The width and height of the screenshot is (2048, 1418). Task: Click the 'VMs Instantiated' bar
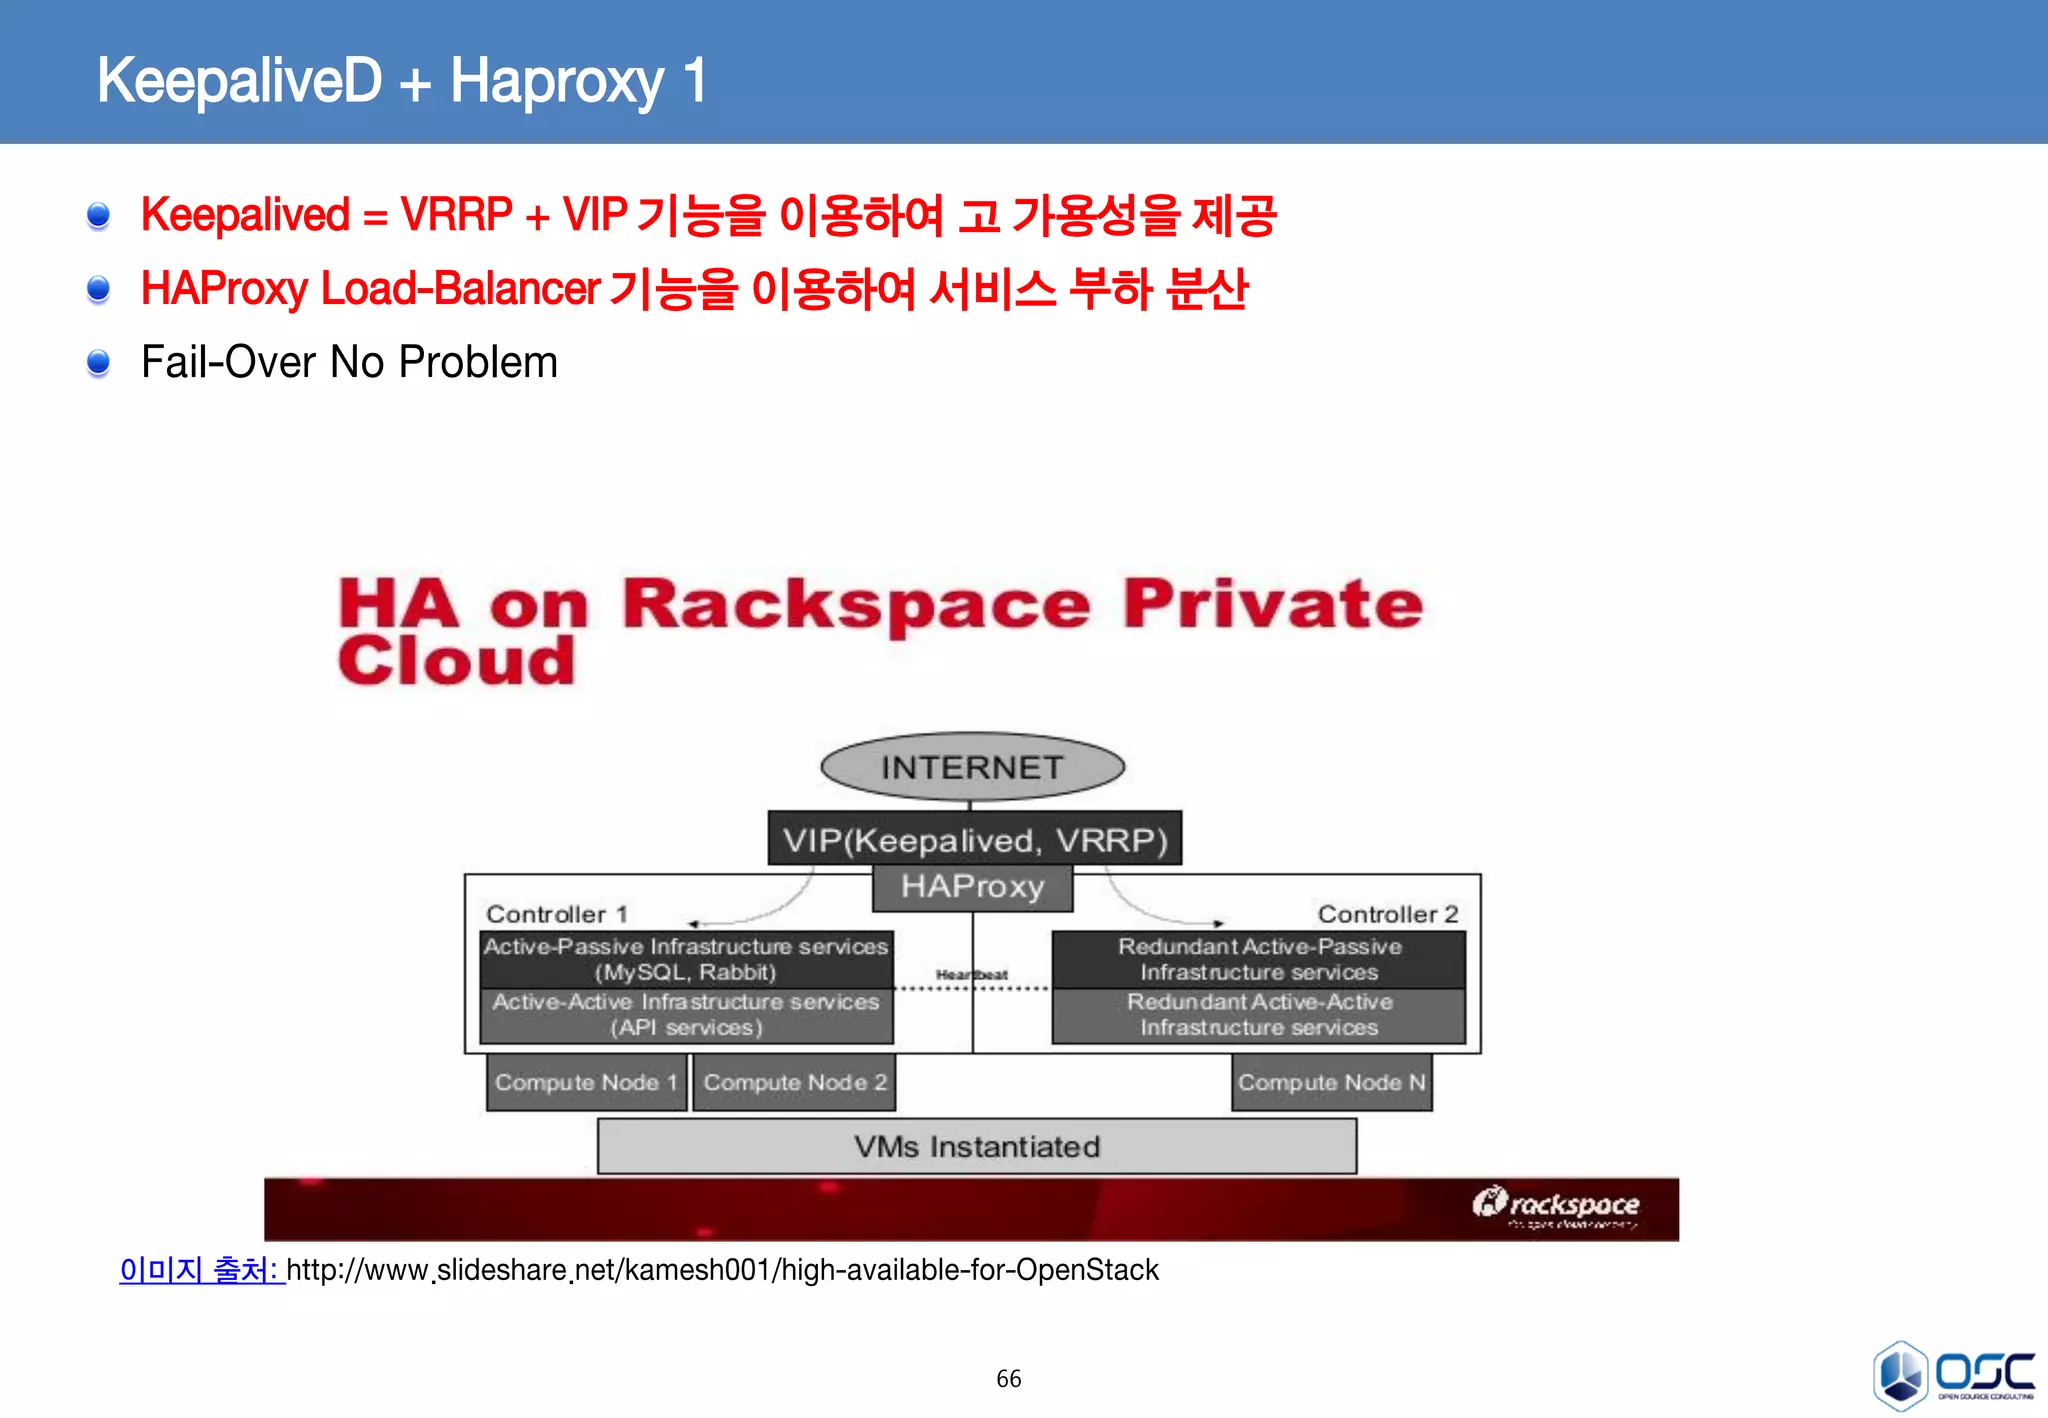click(x=977, y=1146)
